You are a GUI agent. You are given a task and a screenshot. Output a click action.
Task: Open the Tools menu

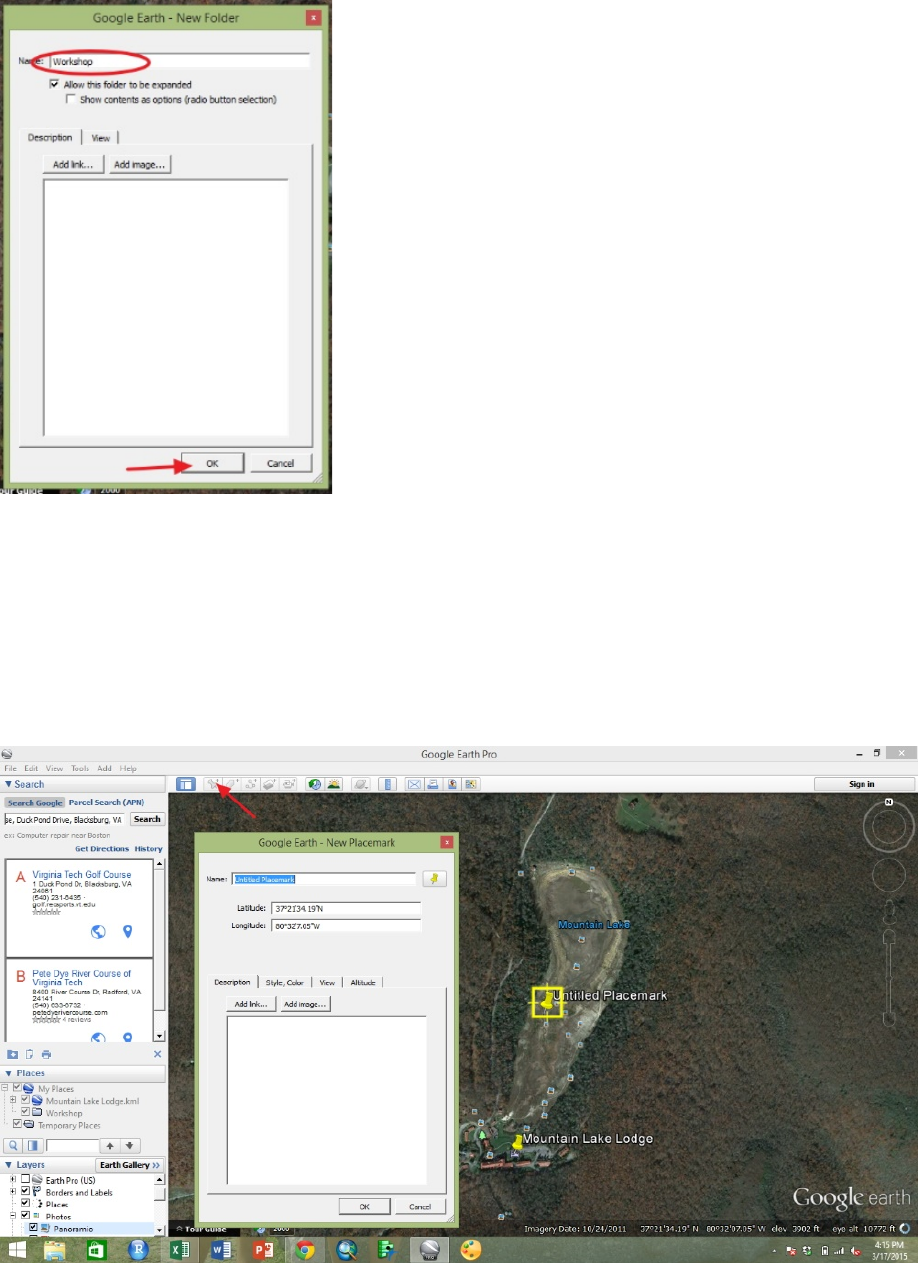point(80,768)
